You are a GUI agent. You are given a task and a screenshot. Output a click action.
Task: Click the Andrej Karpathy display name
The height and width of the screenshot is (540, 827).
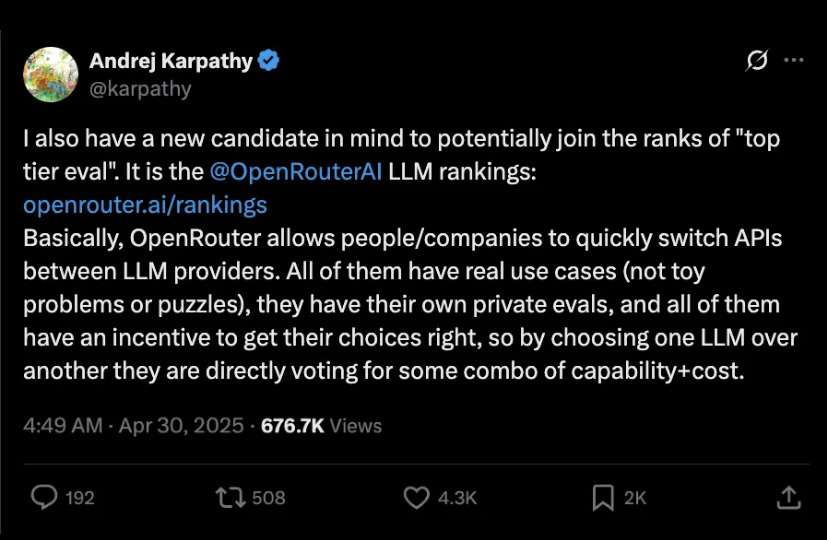[x=171, y=61]
